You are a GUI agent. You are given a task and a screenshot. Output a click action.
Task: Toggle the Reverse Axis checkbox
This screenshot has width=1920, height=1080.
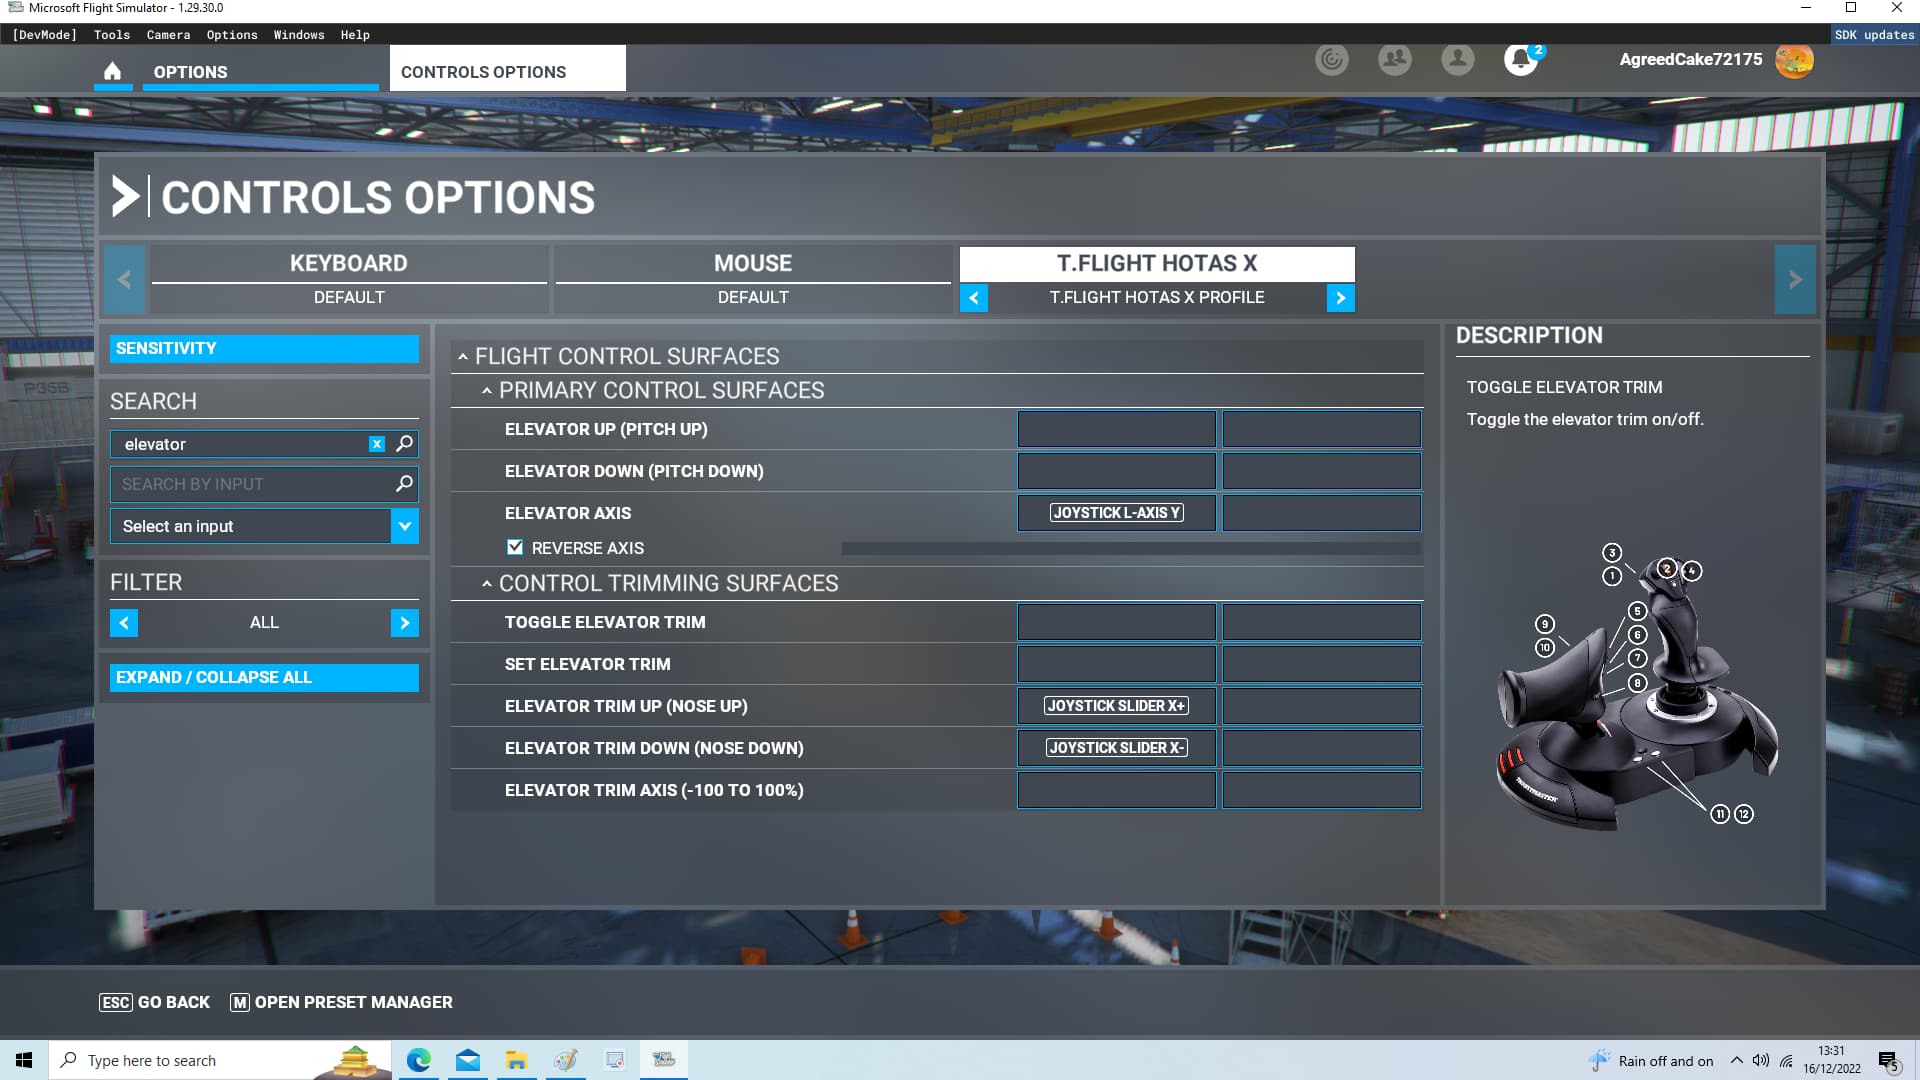point(515,548)
